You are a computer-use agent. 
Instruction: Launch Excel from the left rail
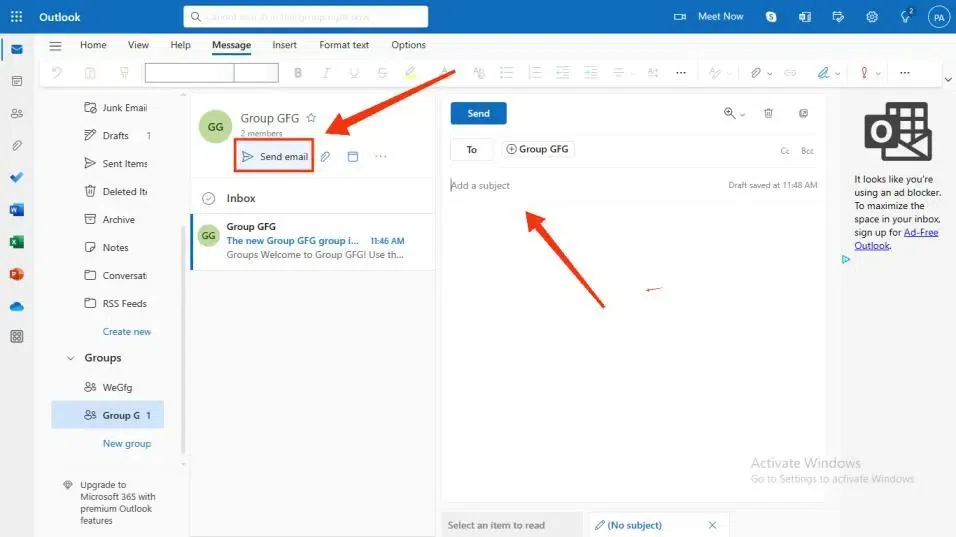[17, 242]
